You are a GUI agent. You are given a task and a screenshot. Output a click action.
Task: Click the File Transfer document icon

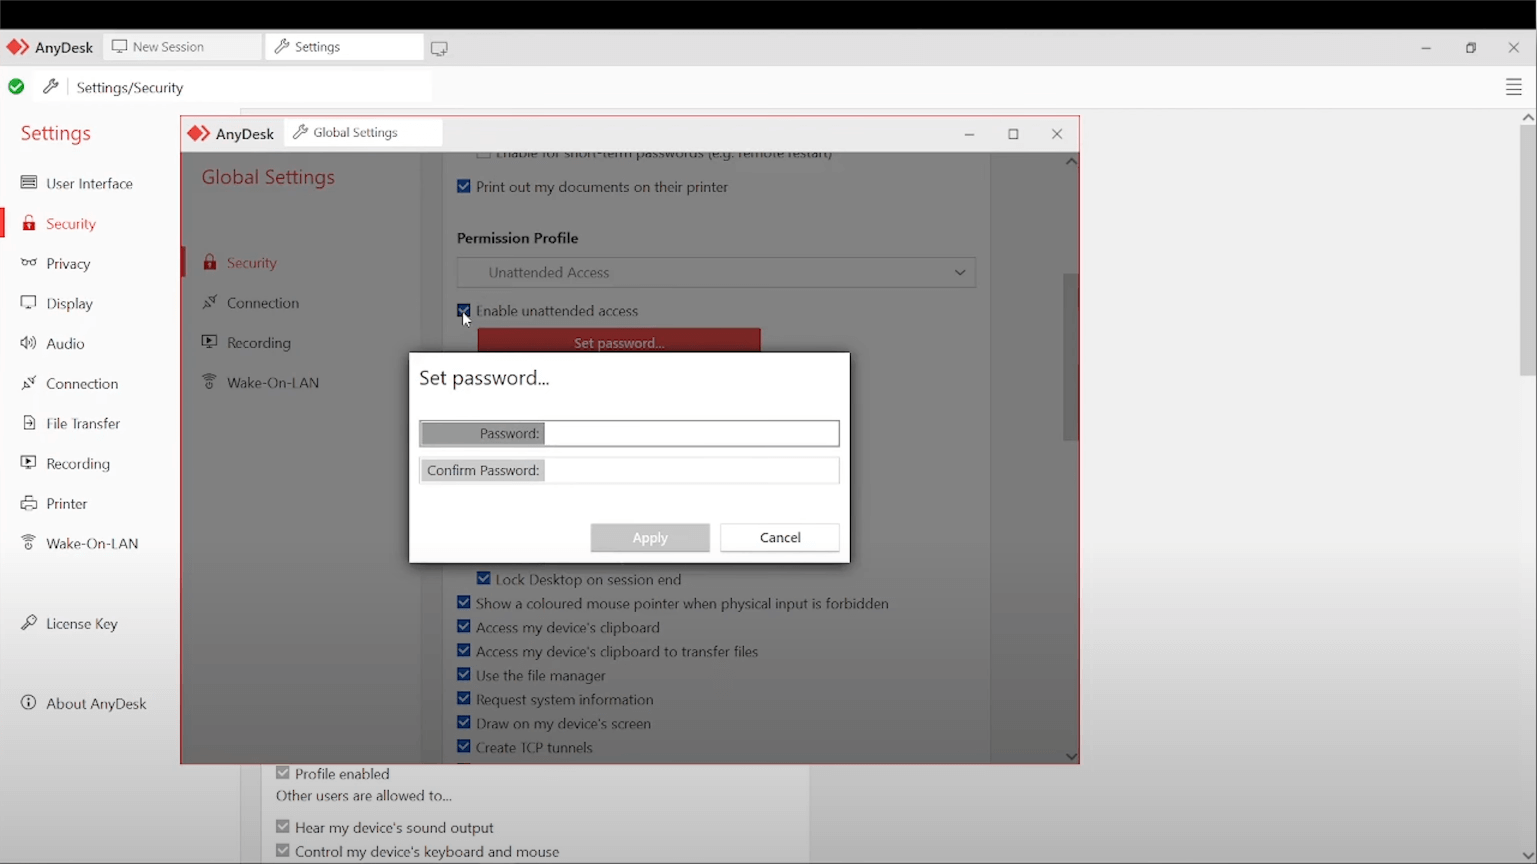coord(29,423)
